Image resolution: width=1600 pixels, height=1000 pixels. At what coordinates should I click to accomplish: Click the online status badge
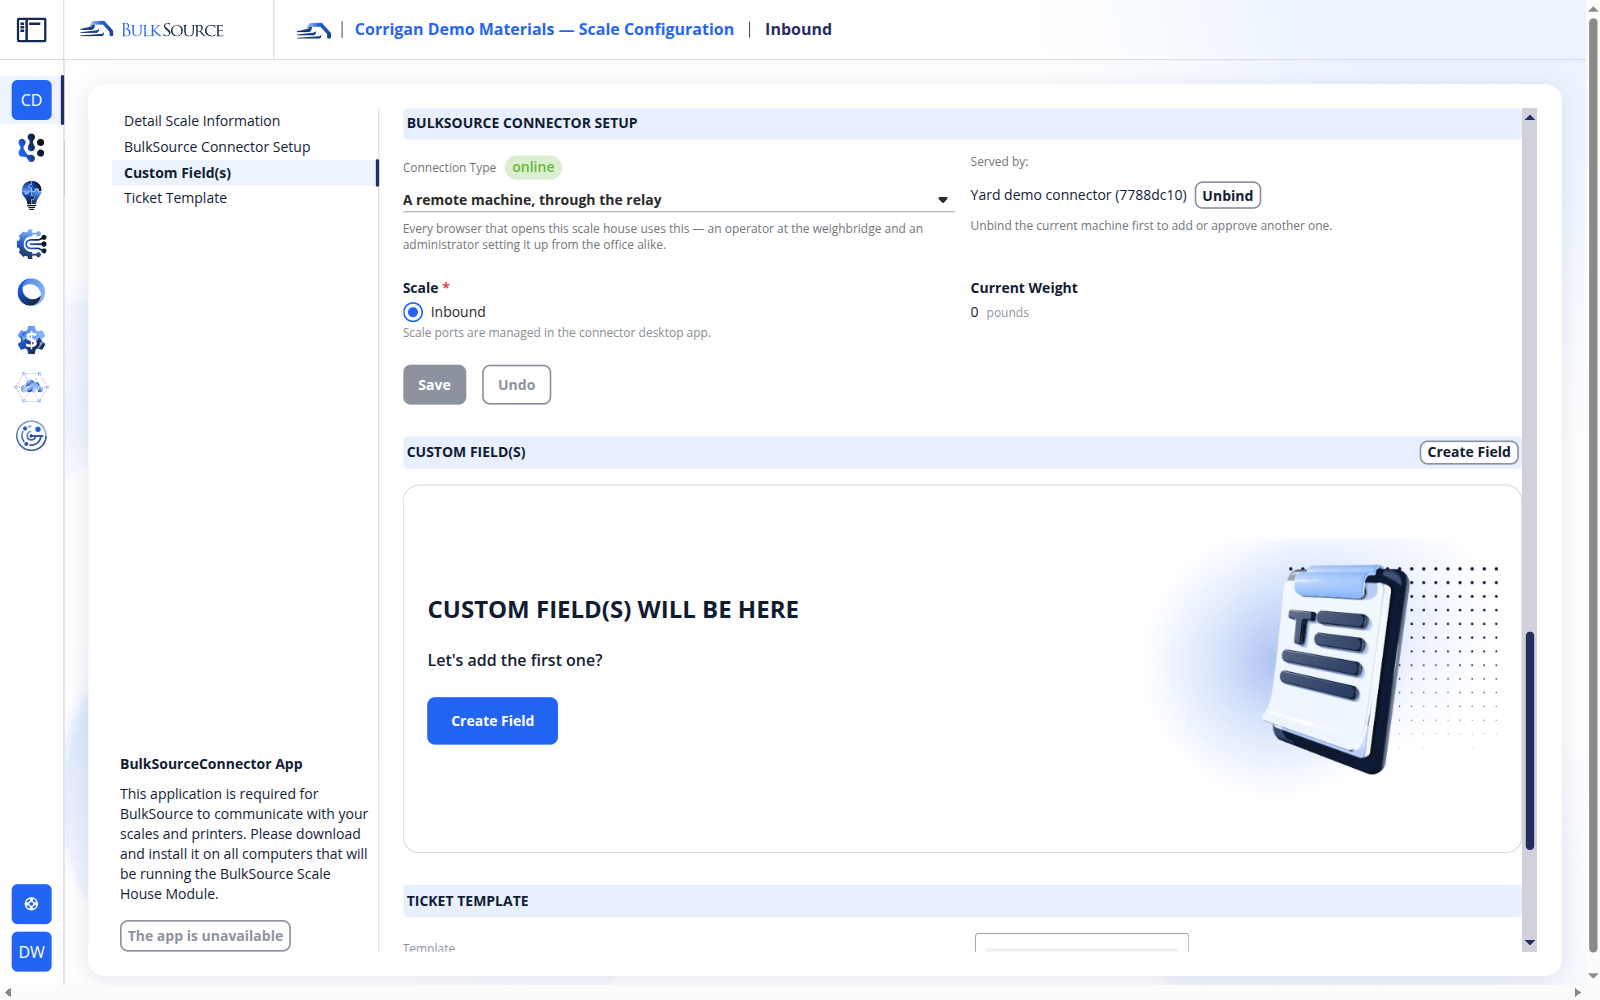(533, 167)
